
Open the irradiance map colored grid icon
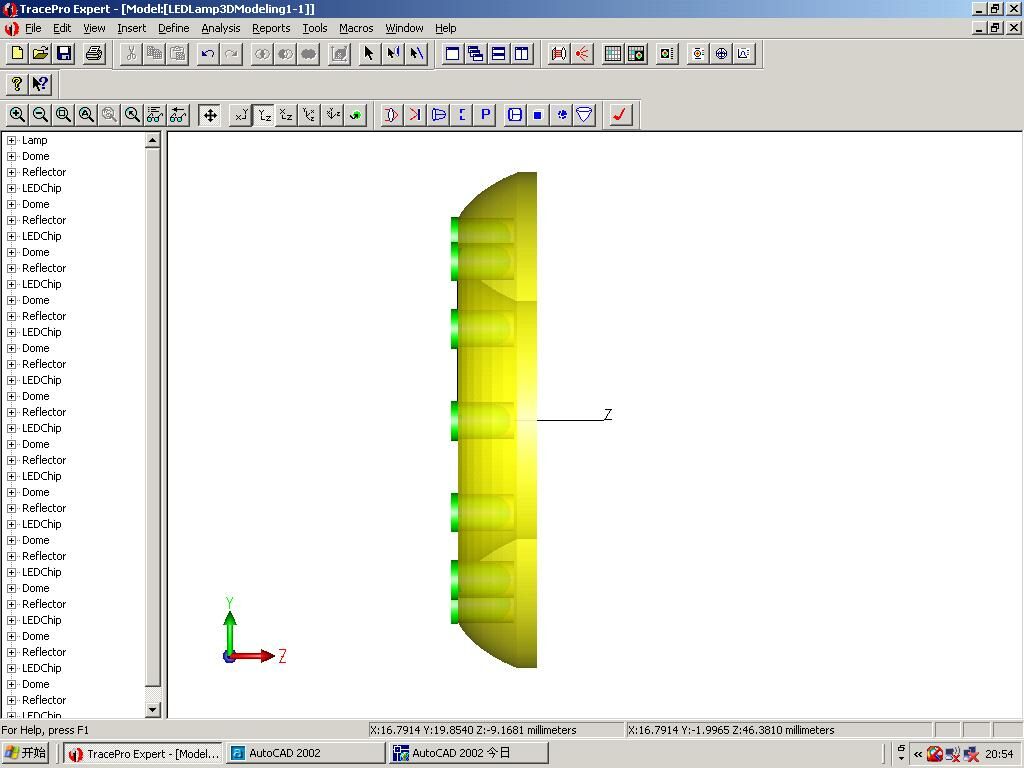point(635,54)
